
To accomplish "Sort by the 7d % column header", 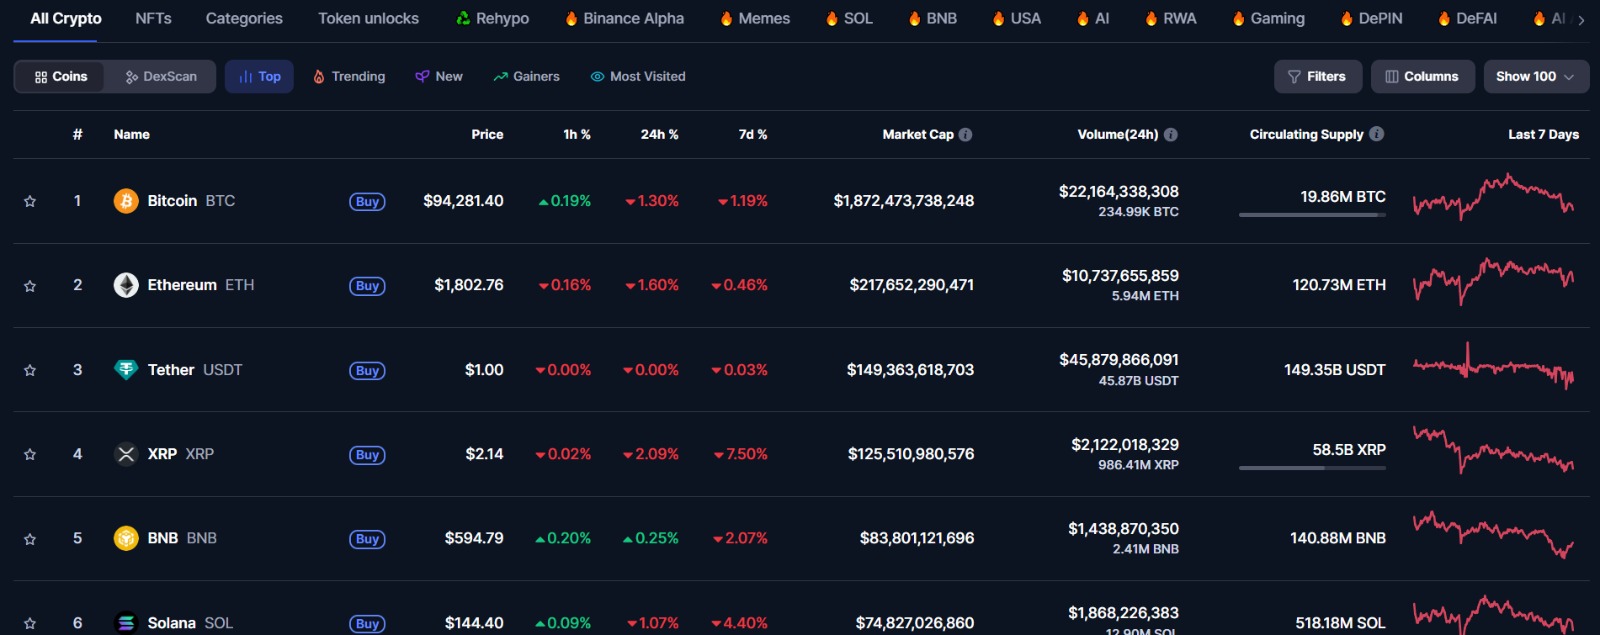I will (753, 134).
